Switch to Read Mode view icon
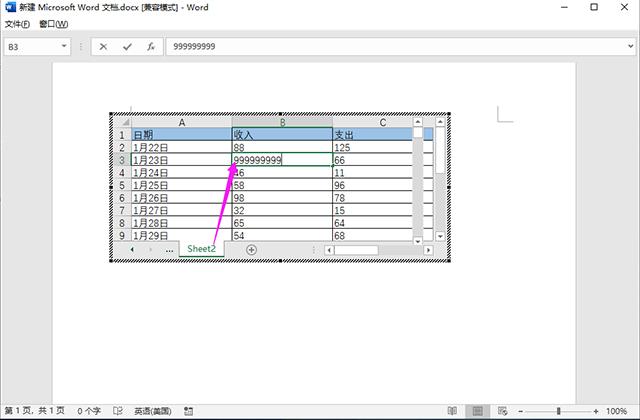 pyautogui.click(x=453, y=411)
